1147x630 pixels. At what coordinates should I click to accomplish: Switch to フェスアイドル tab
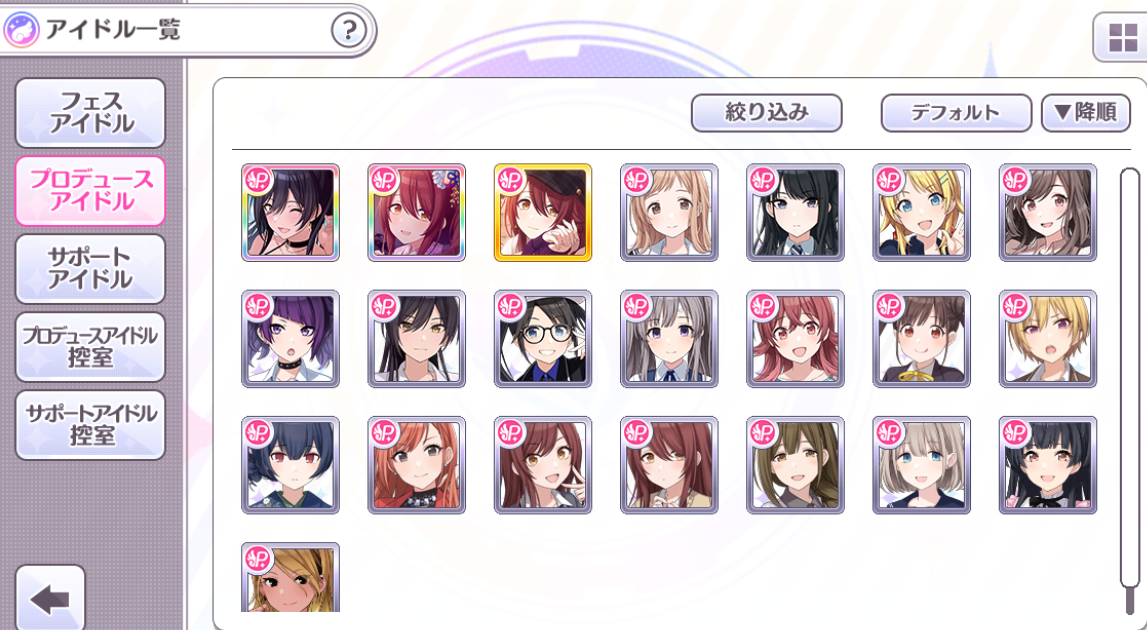click(x=91, y=113)
